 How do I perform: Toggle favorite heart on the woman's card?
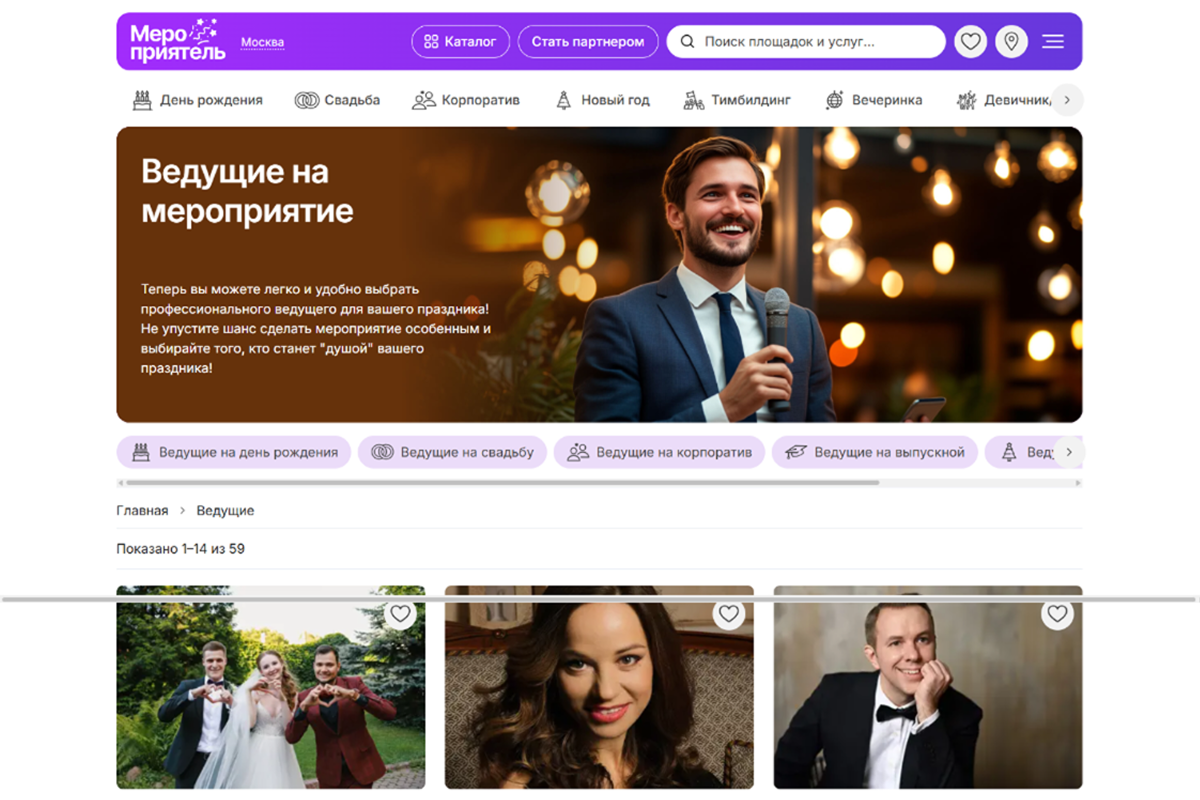[729, 614]
